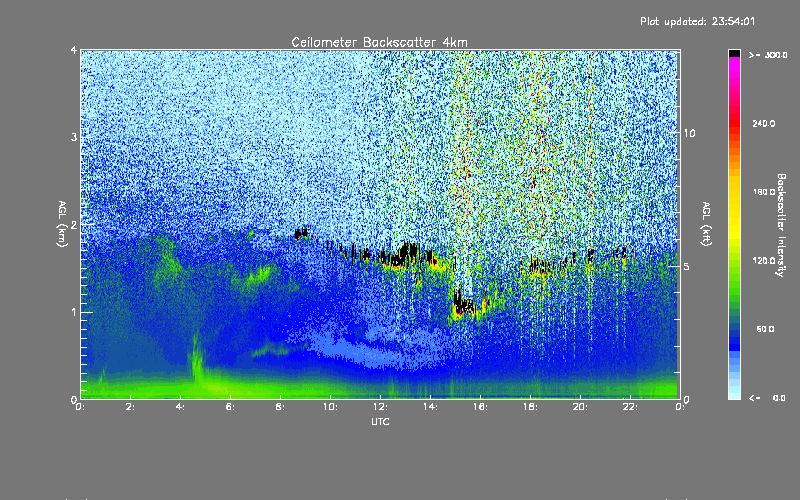Click the "8:" UTC hour tick label
Screen dimensions: 800x500
[x=281, y=407]
